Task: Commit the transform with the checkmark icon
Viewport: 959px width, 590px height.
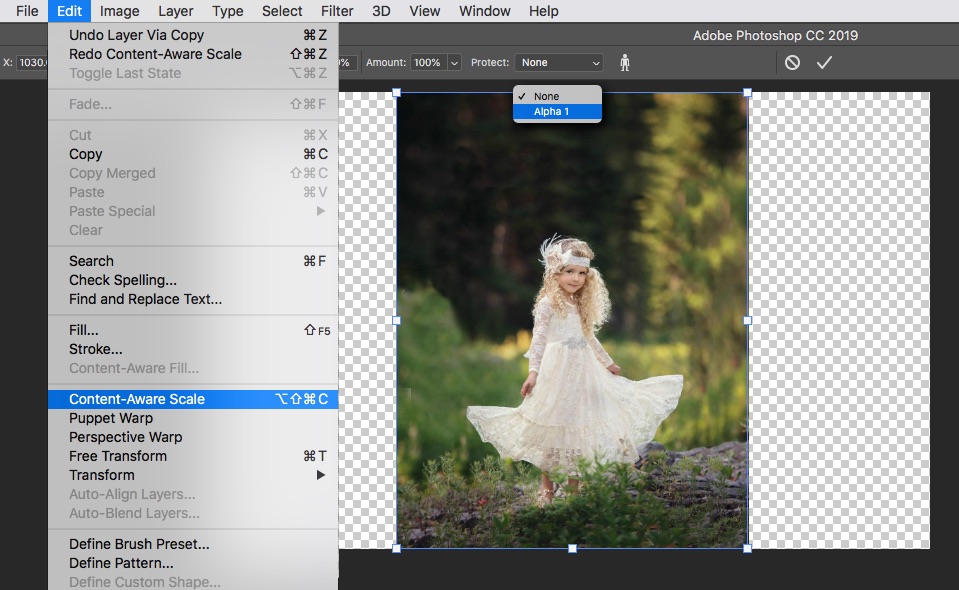Action: tap(824, 62)
